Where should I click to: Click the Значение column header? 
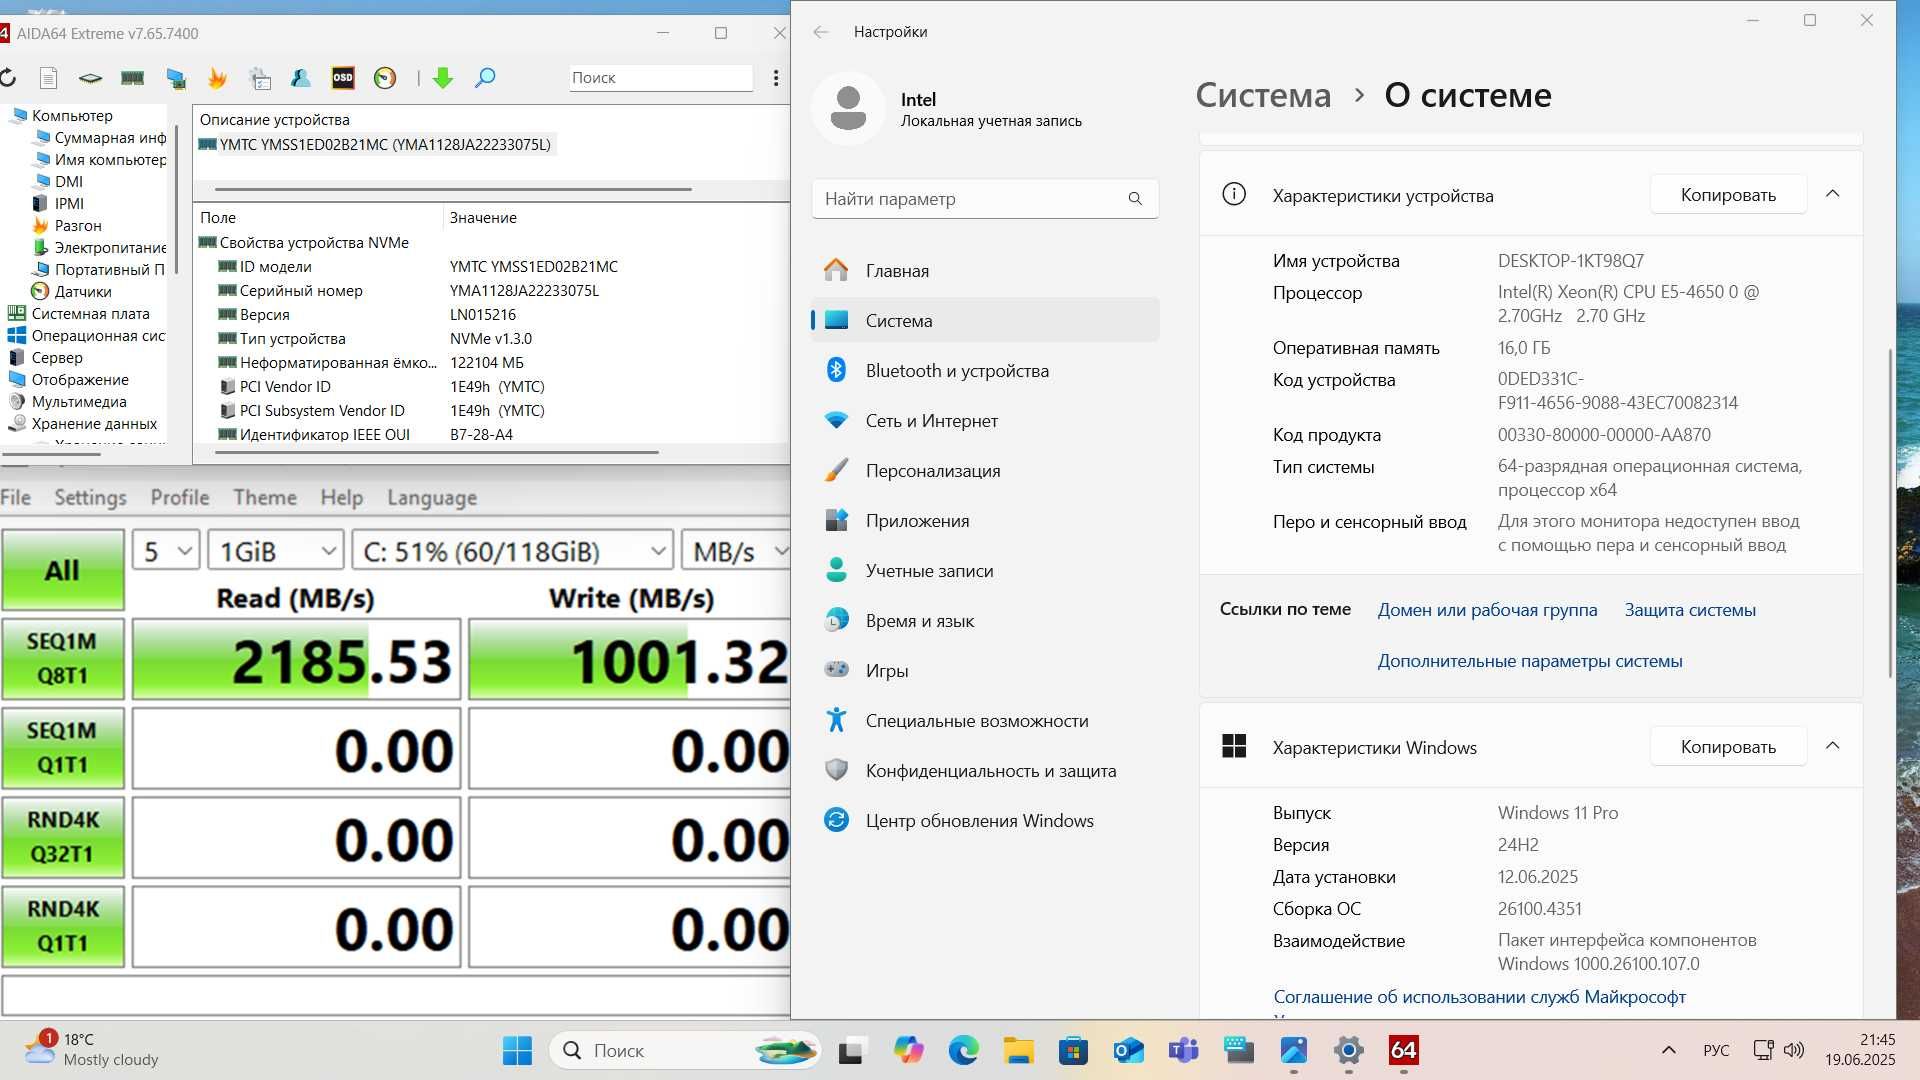tap(483, 218)
